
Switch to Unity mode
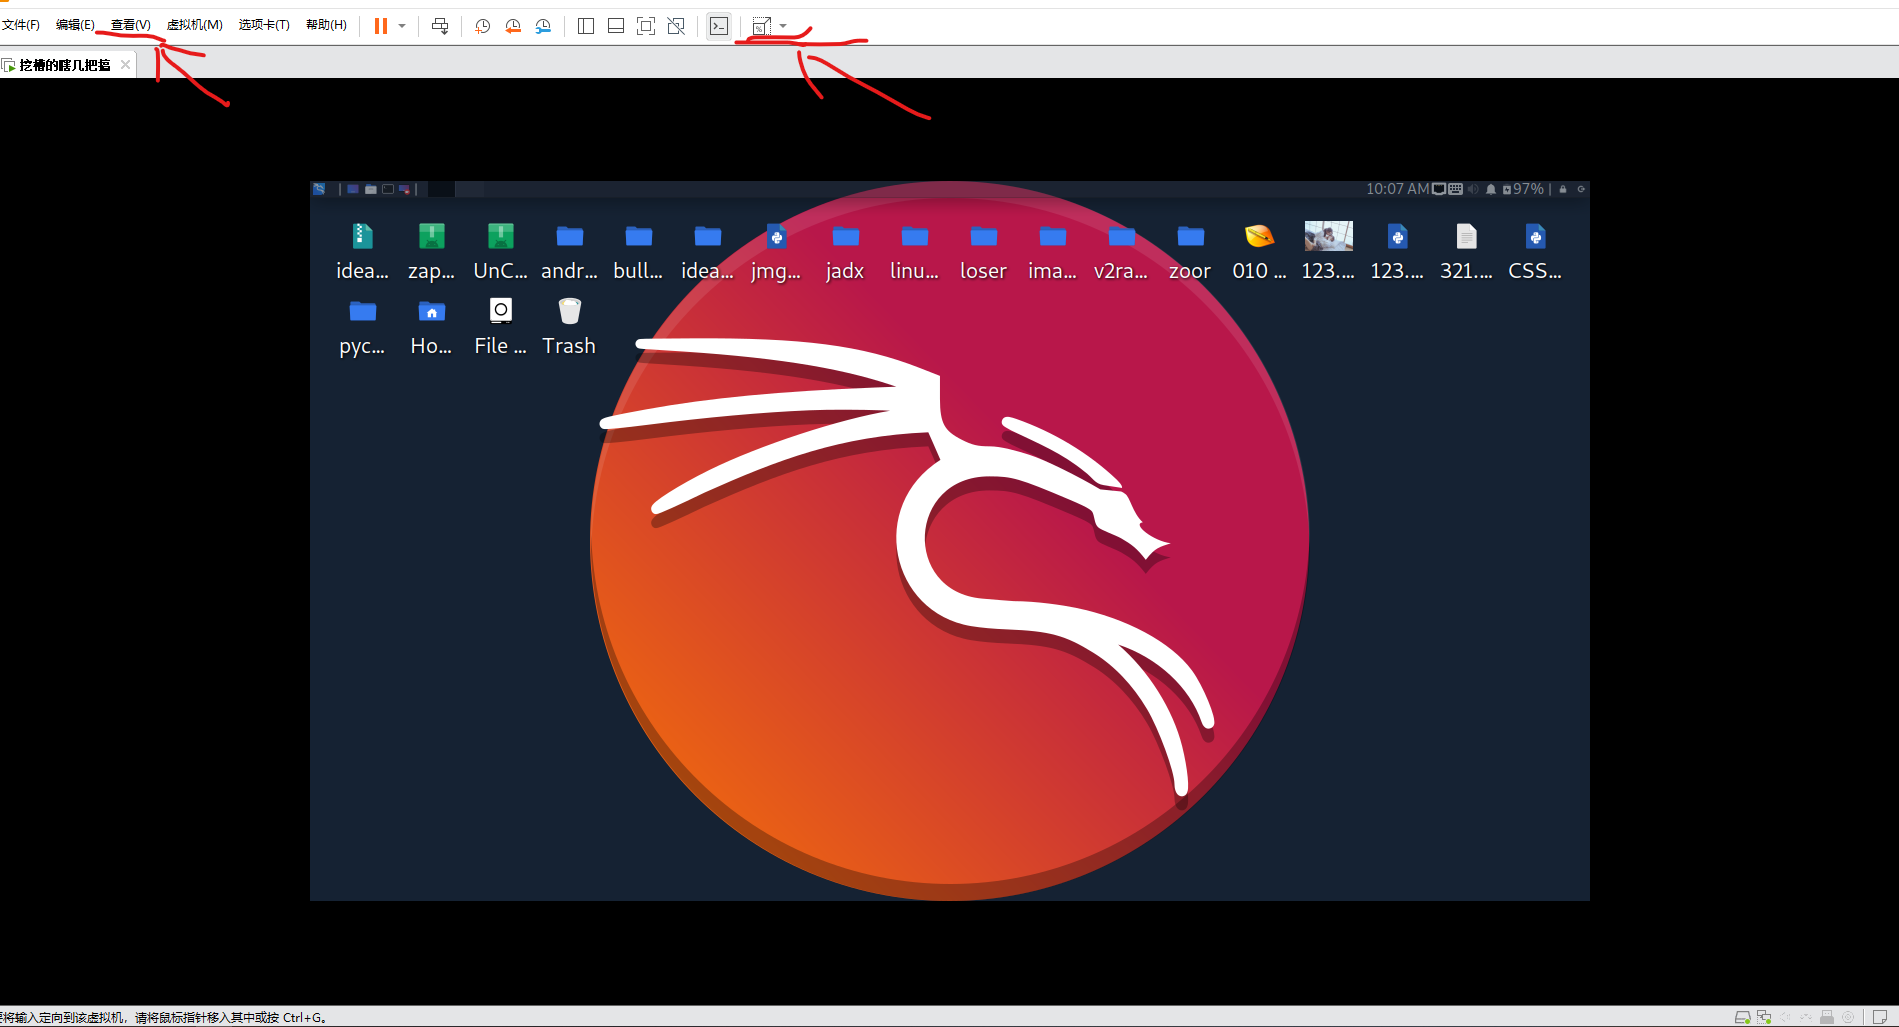pos(676,26)
